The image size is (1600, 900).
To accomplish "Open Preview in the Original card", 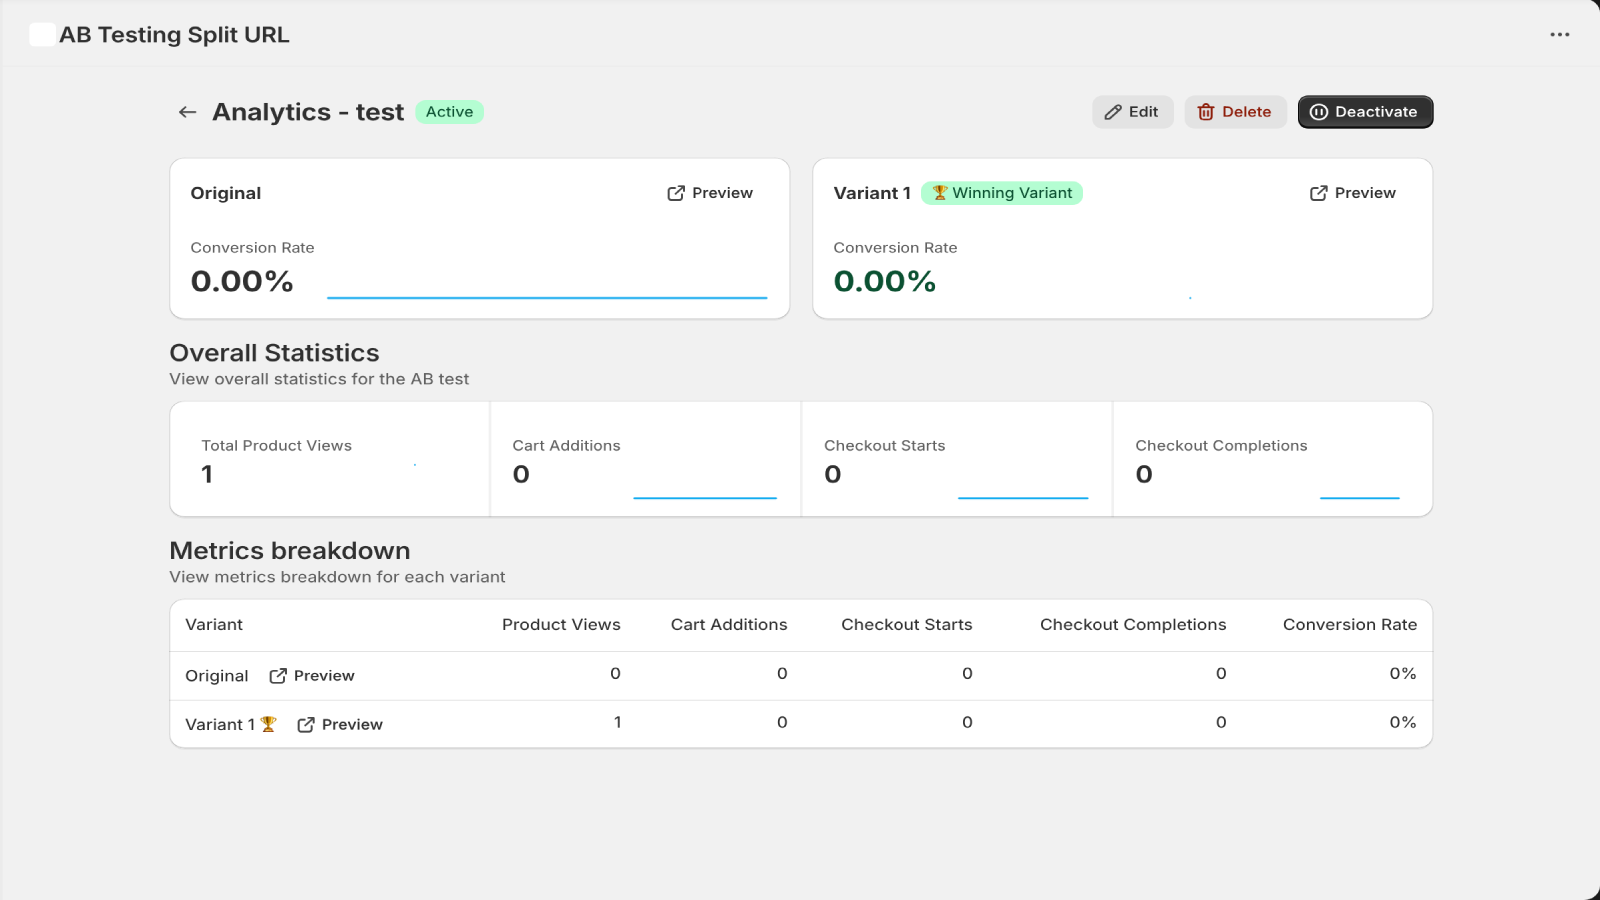I will (x=710, y=193).
